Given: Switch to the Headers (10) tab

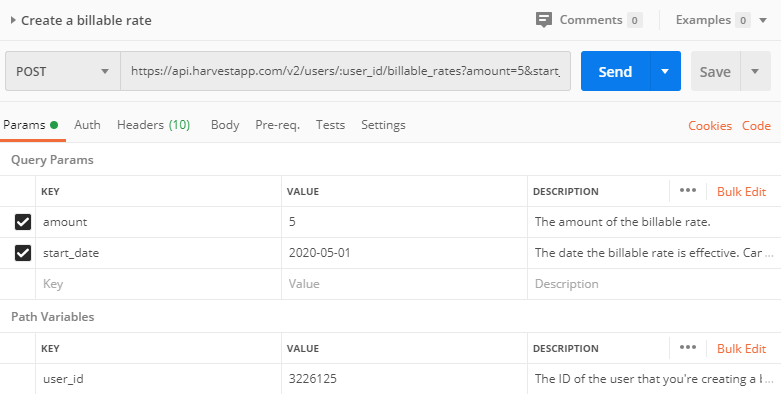Looking at the screenshot, I should tap(154, 125).
